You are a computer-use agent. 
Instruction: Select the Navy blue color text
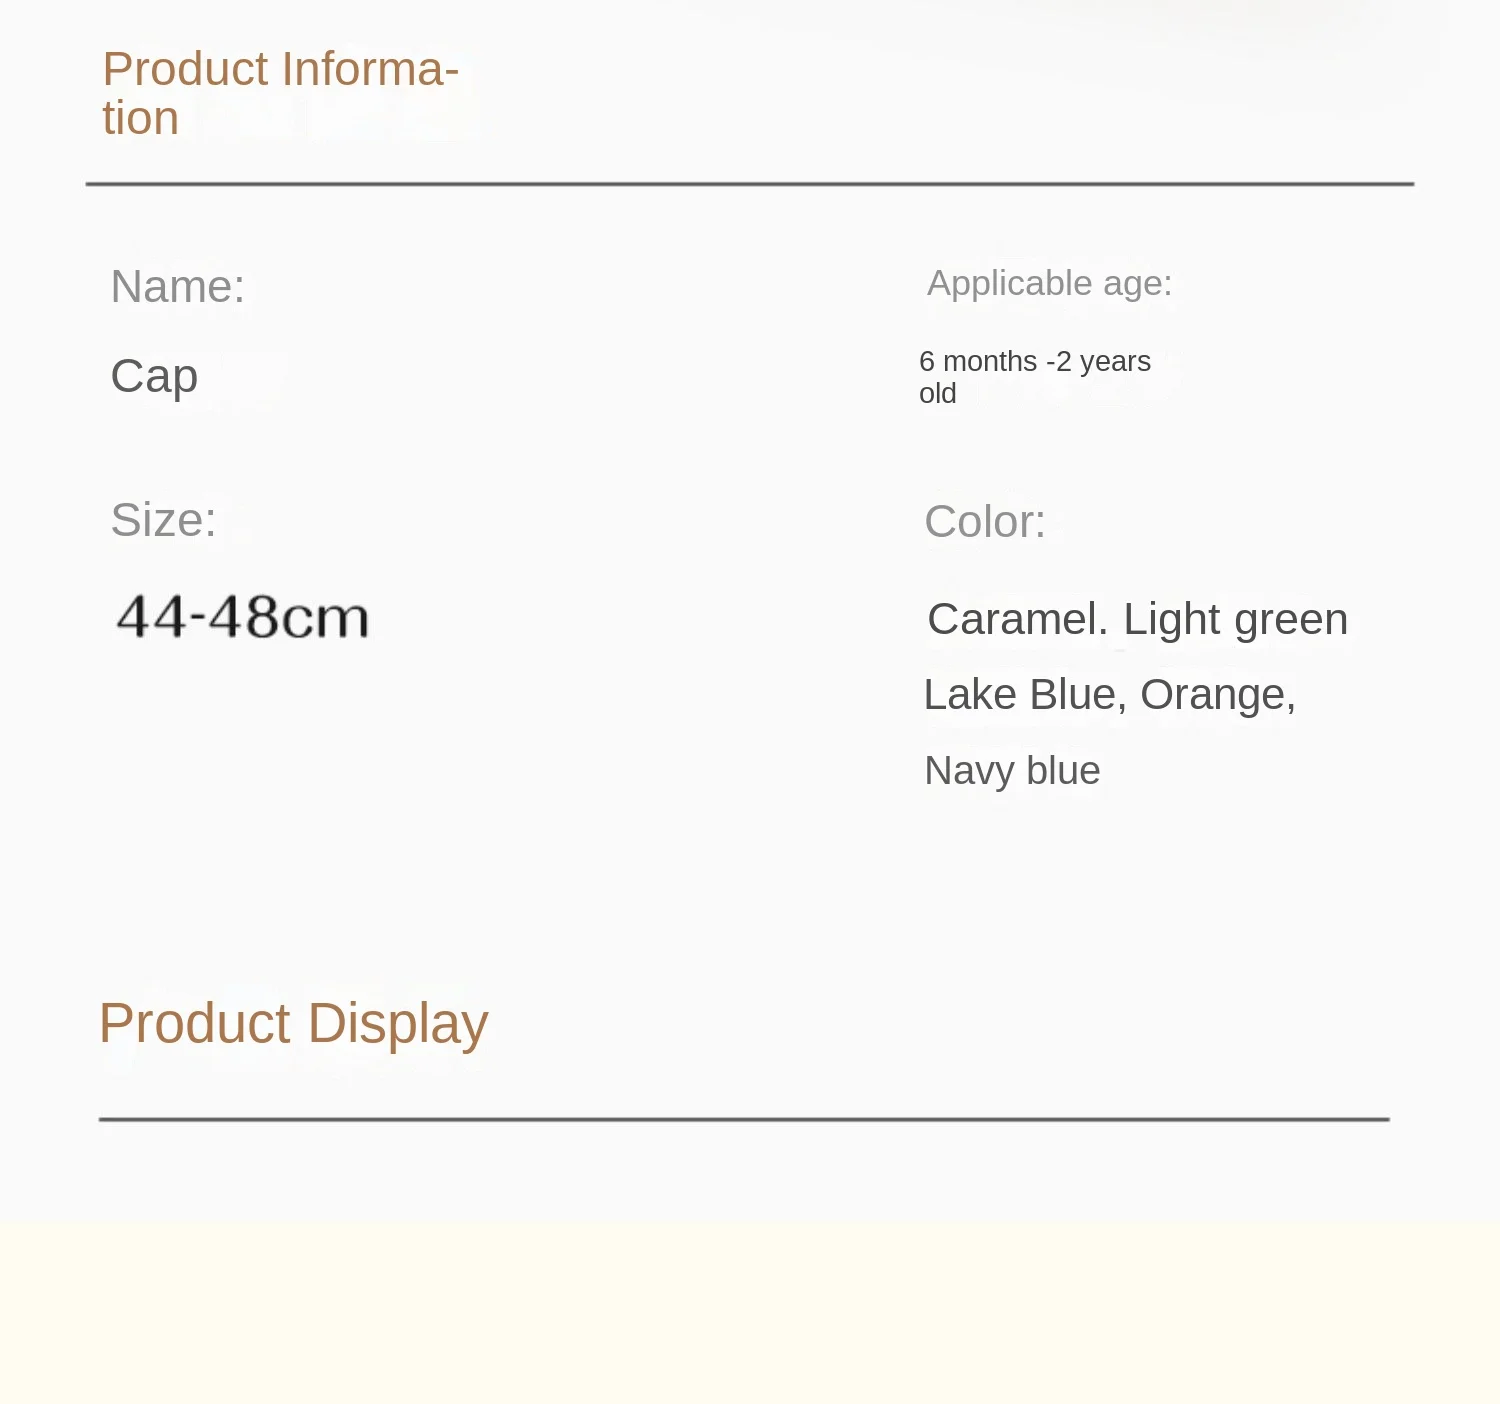pyautogui.click(x=1012, y=772)
